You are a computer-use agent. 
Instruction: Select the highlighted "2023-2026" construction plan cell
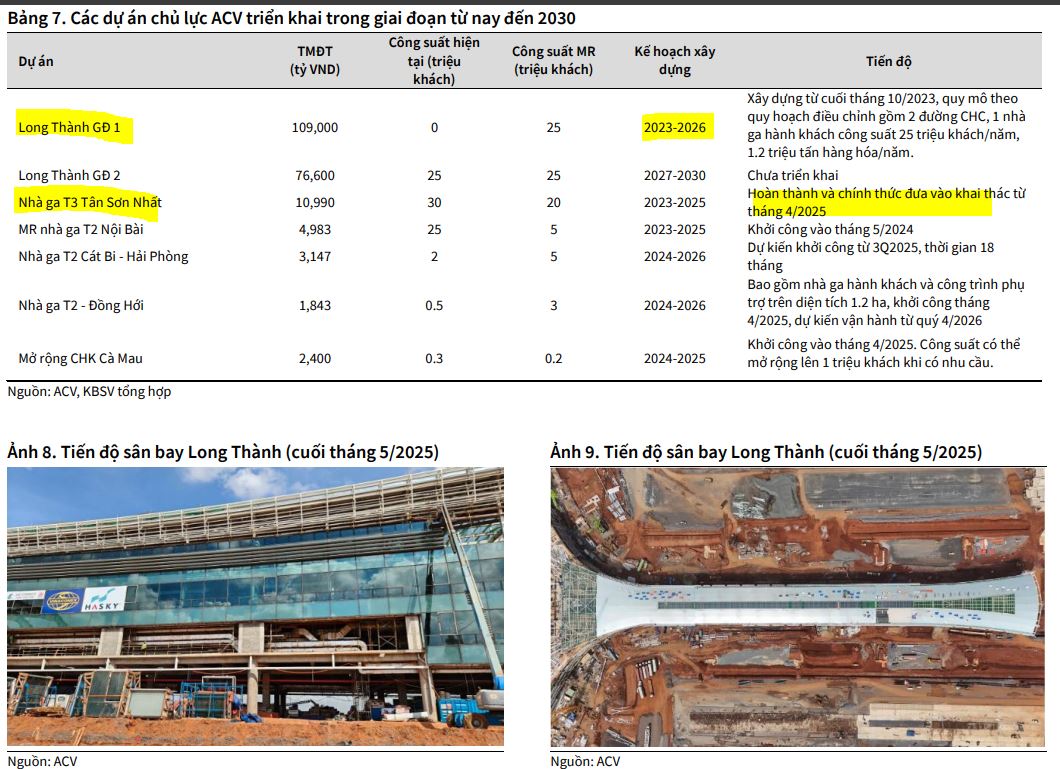[675, 127]
